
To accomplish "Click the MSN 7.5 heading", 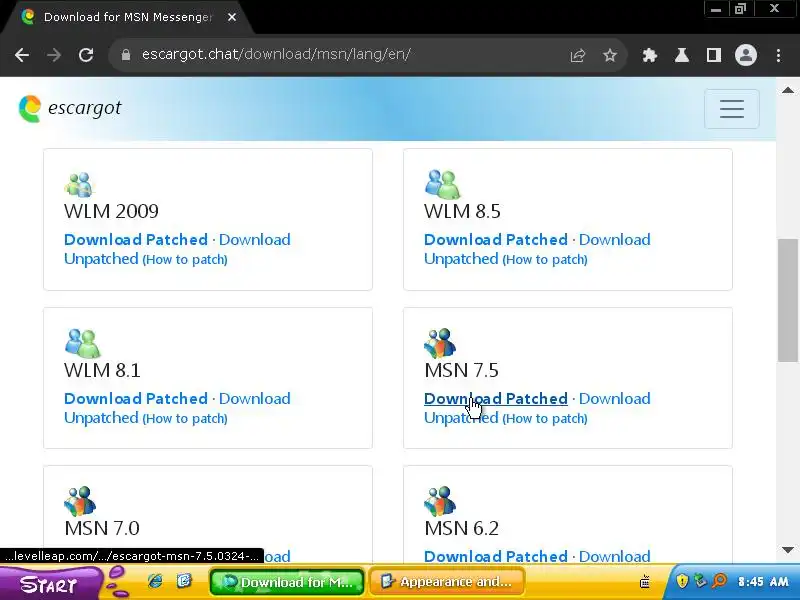I will [x=461, y=370].
